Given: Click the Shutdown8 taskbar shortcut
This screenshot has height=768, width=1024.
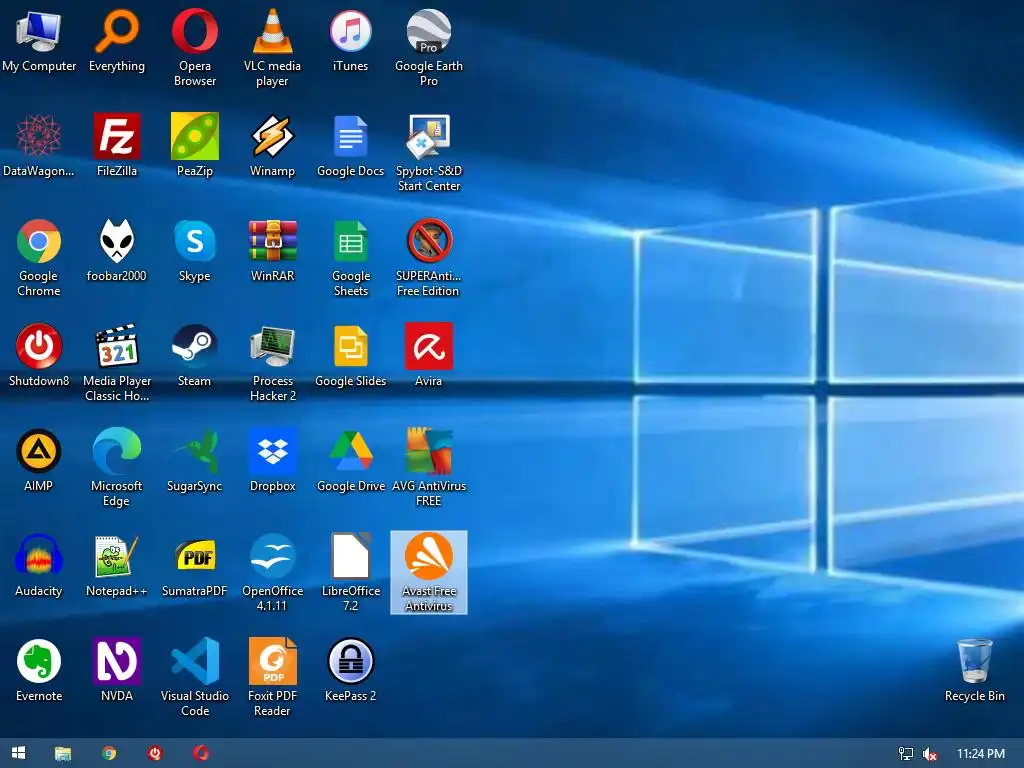Looking at the screenshot, I should (155, 753).
